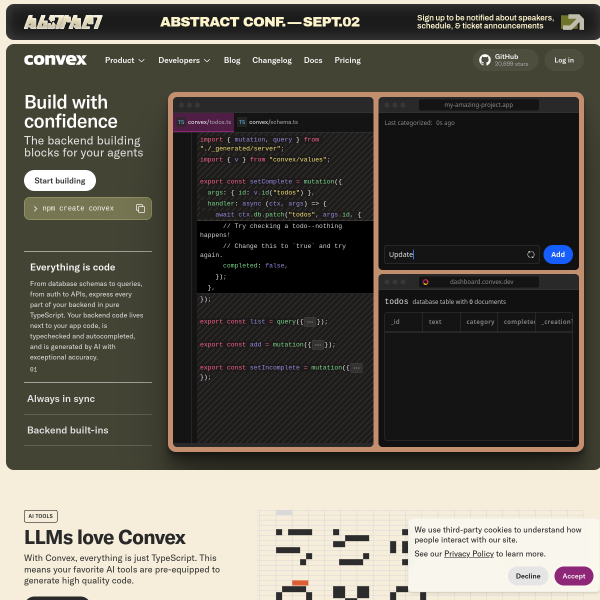Expand folded code in setIncomplete mutation
600x600 pixels.
[x=356, y=368]
